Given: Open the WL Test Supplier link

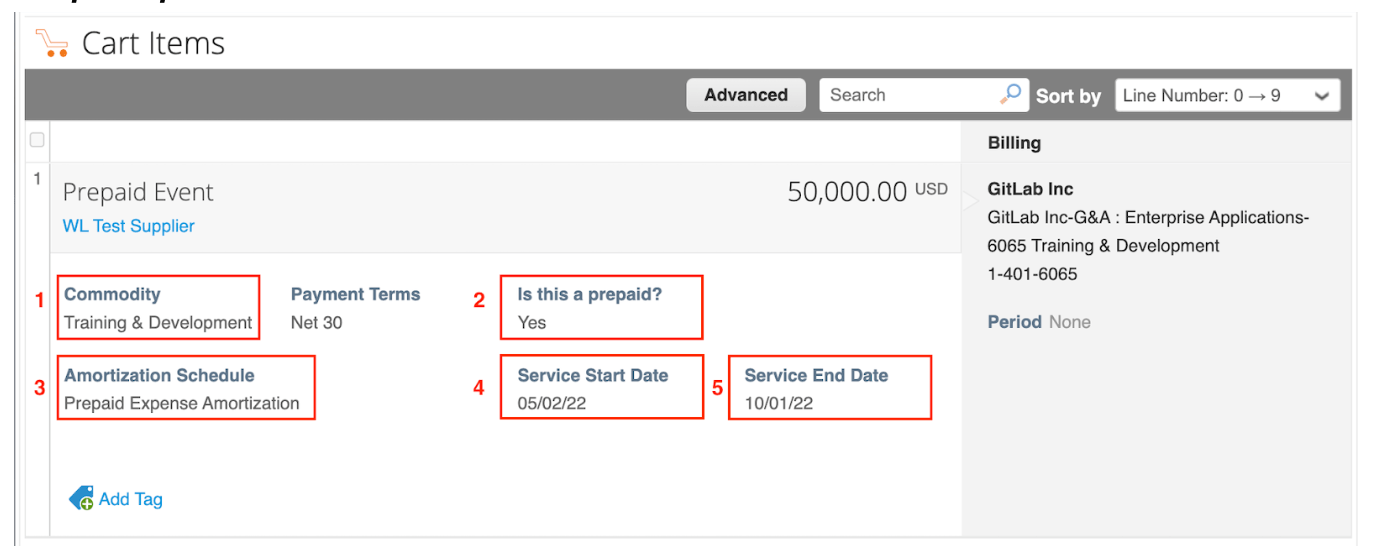Looking at the screenshot, I should [129, 226].
